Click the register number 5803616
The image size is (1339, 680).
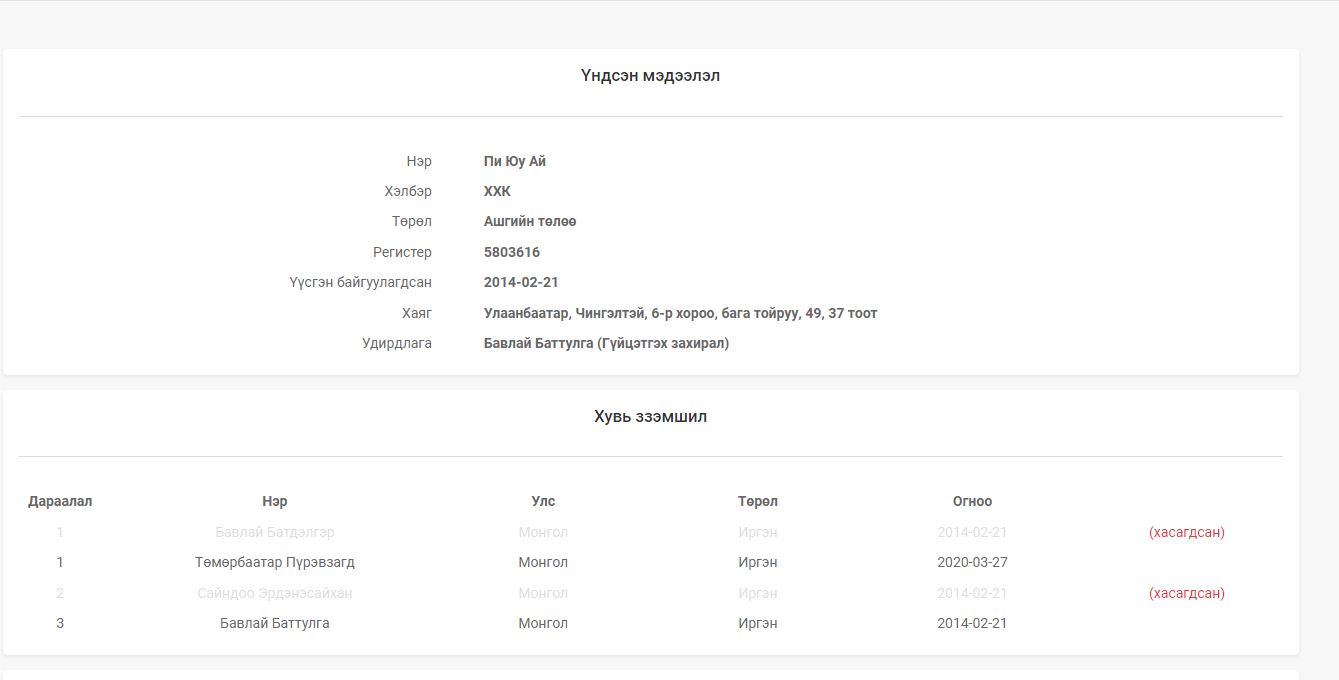click(511, 252)
